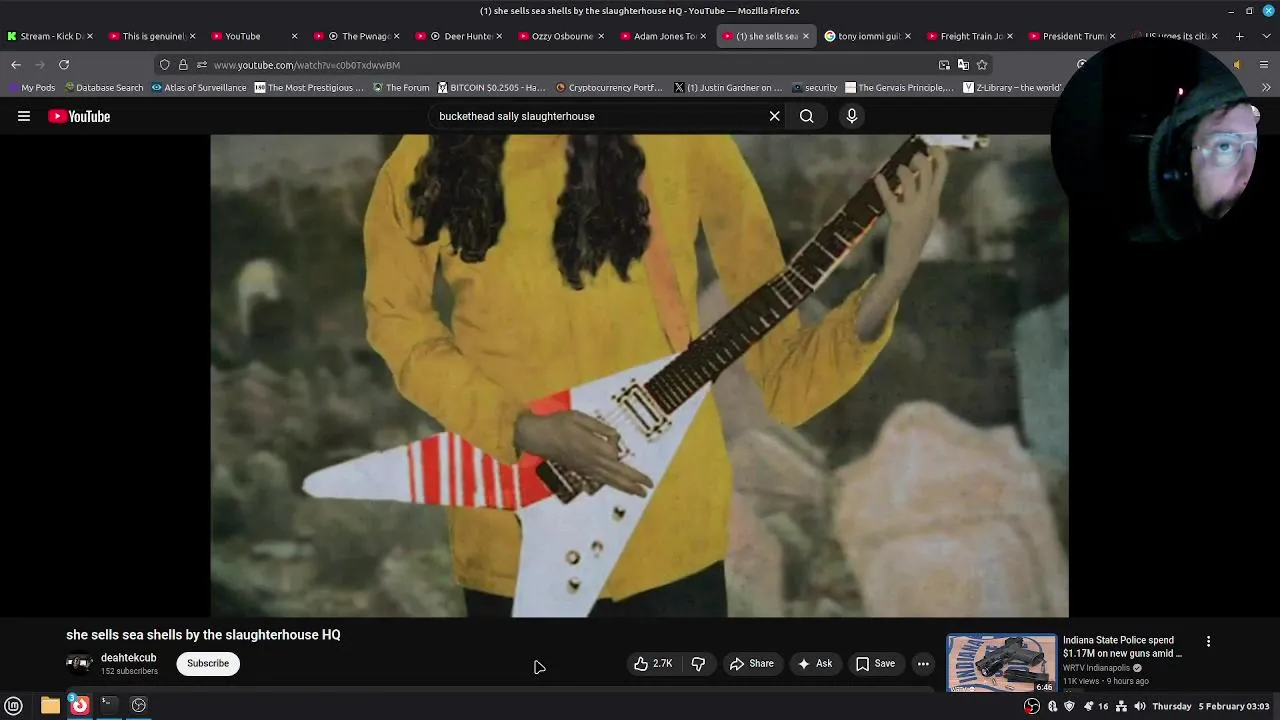Like the video showing 2.7K likes
1280x720 pixels.
652,663
